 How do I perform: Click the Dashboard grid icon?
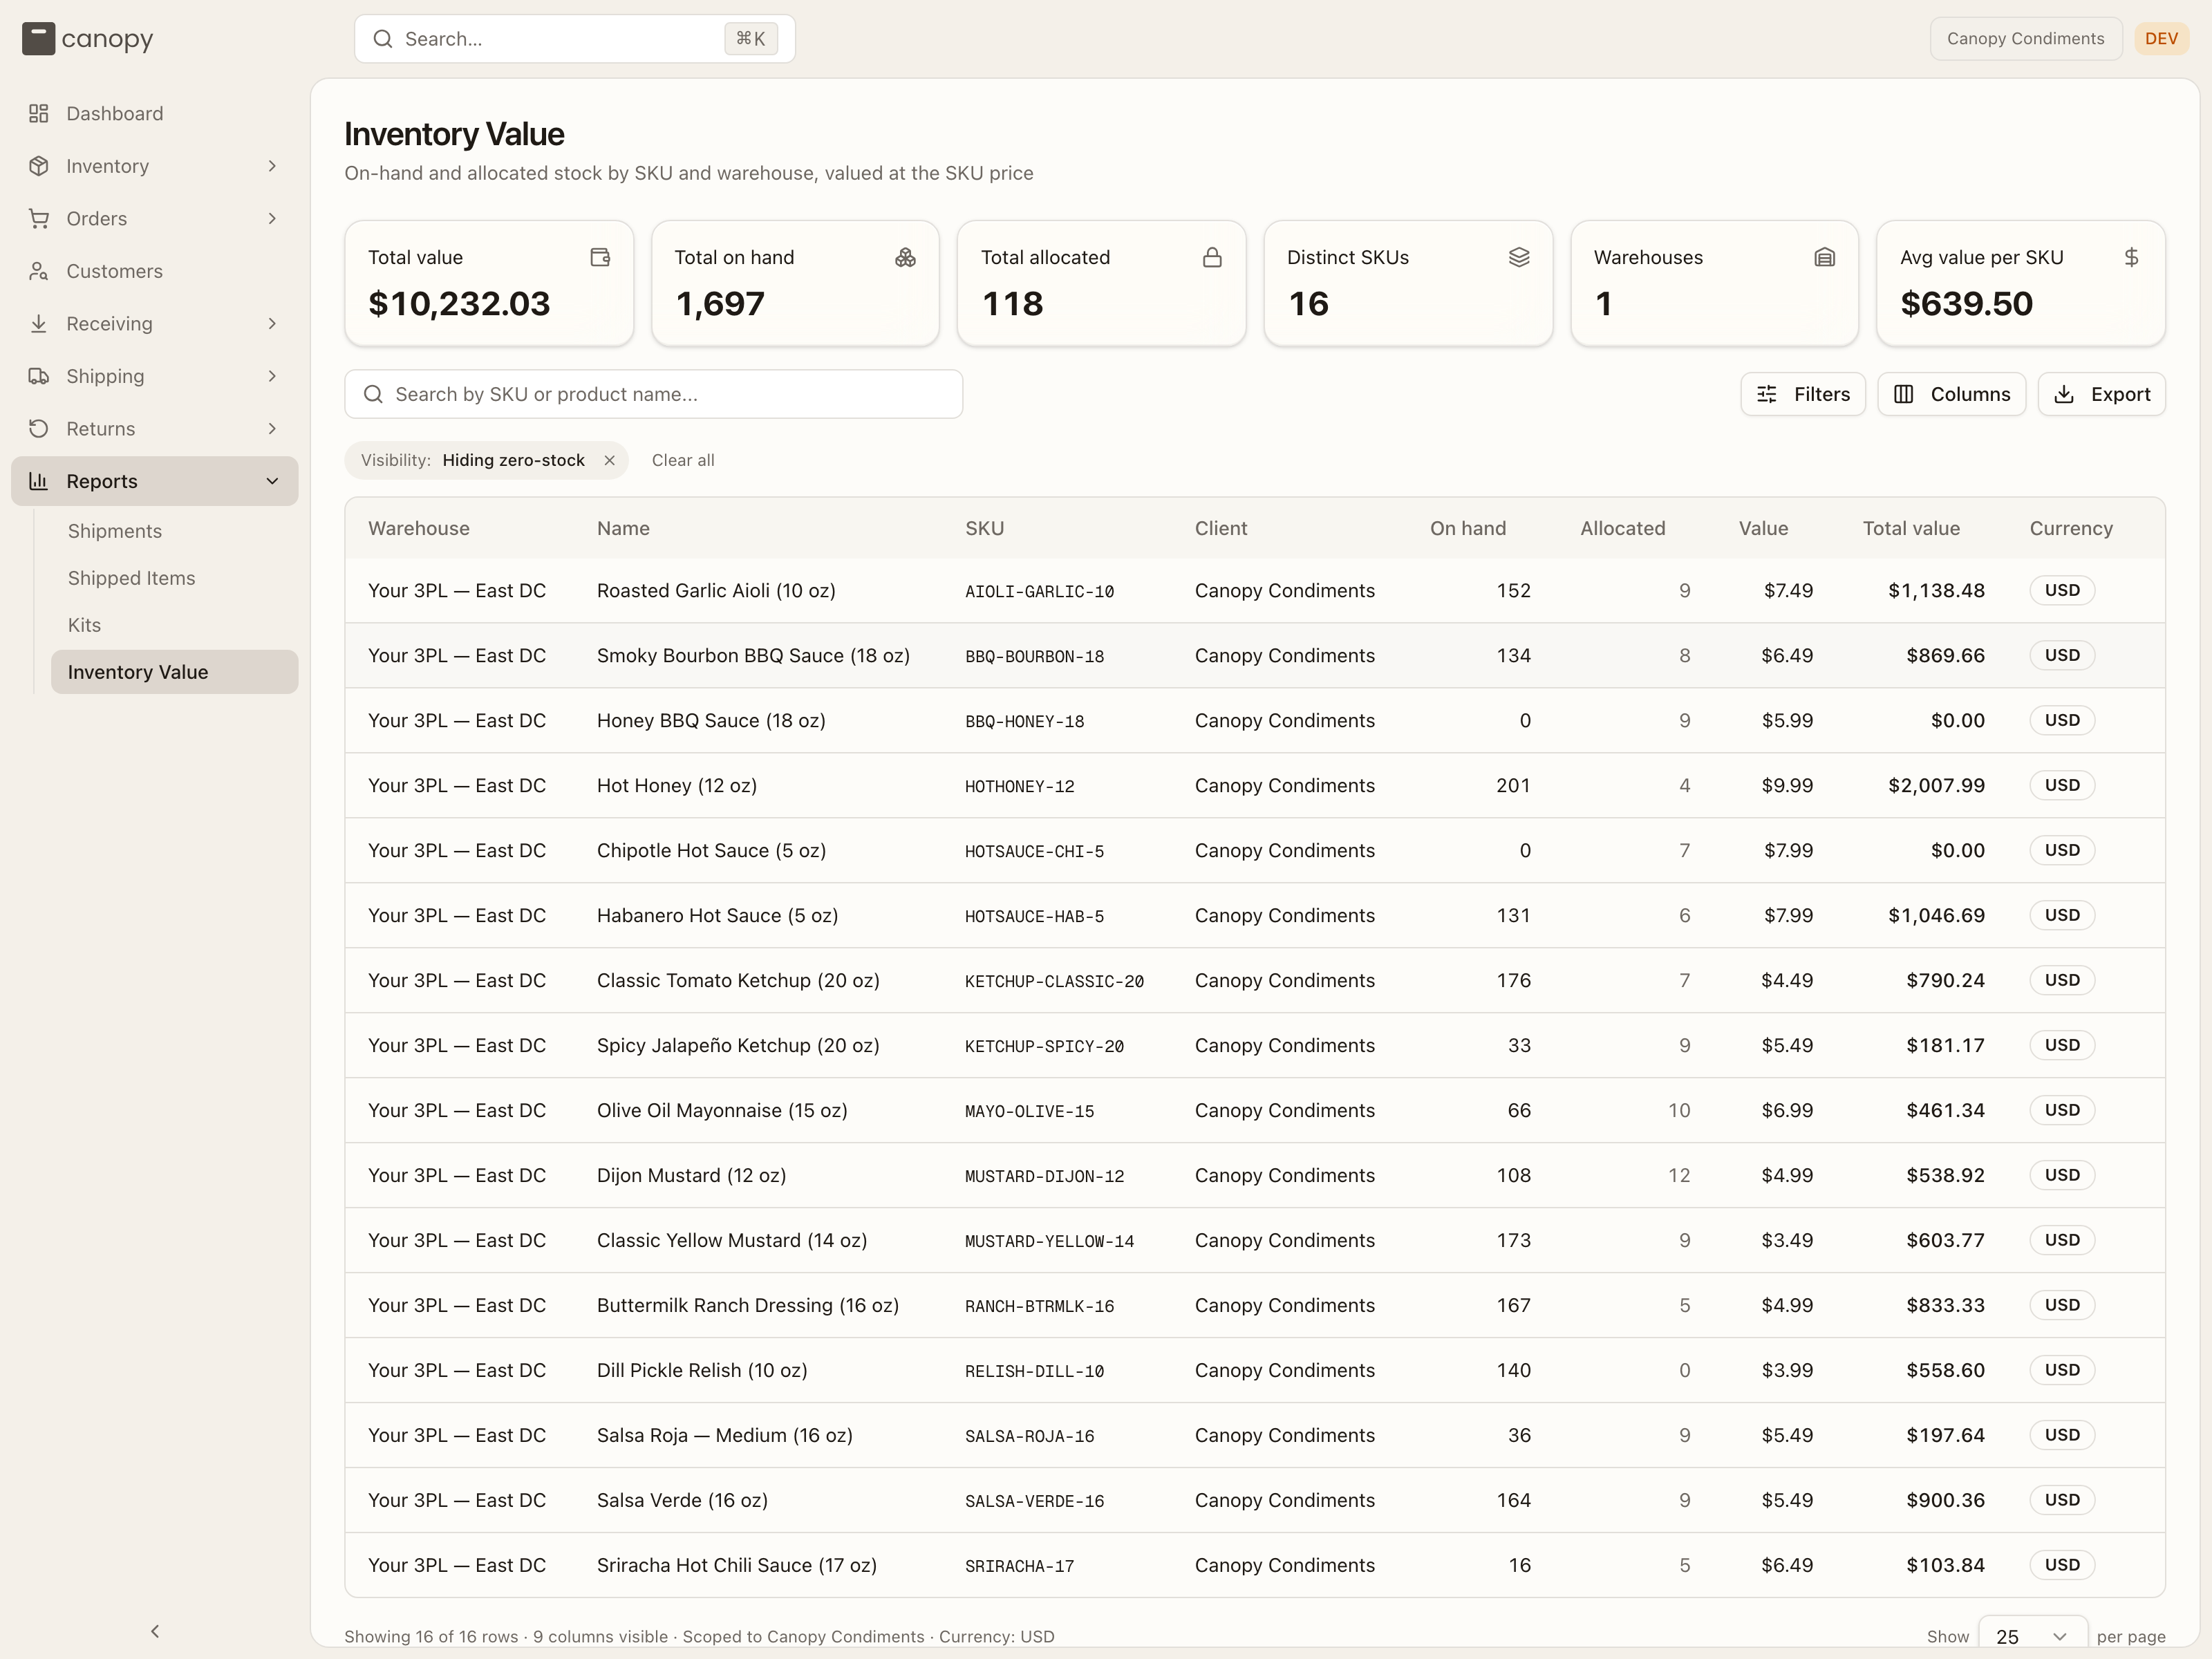(x=39, y=114)
